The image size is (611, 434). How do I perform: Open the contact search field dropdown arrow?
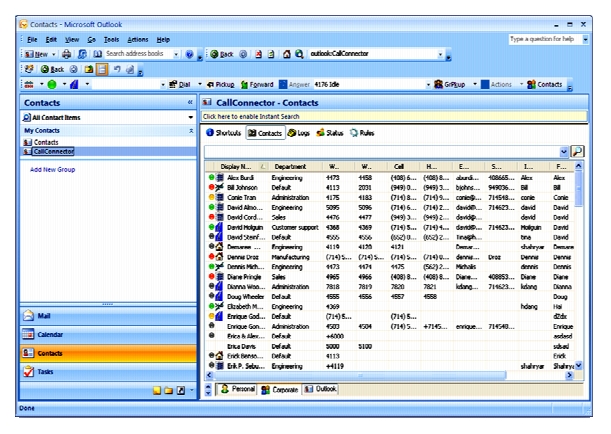[x=563, y=152]
